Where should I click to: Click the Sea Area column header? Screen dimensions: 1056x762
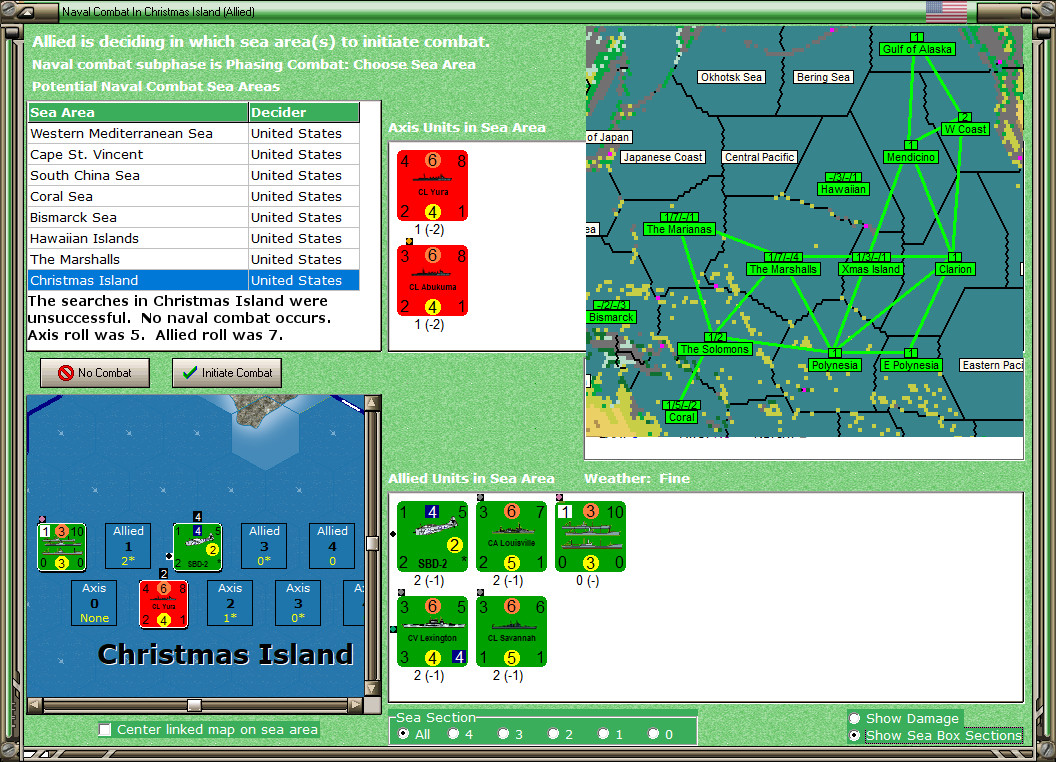tap(138, 113)
